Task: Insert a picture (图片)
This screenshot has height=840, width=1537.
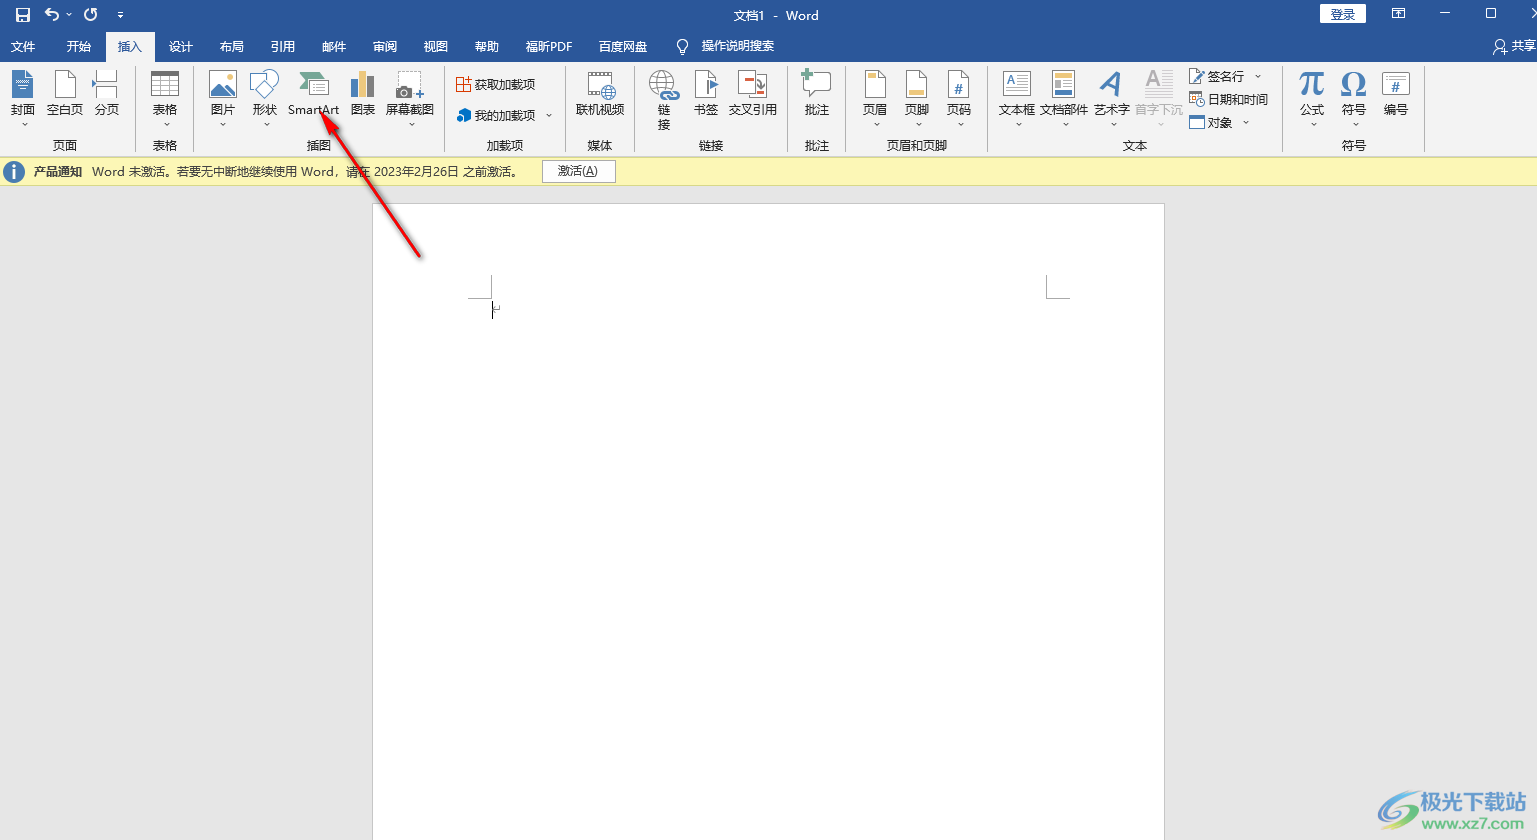Action: click(223, 98)
